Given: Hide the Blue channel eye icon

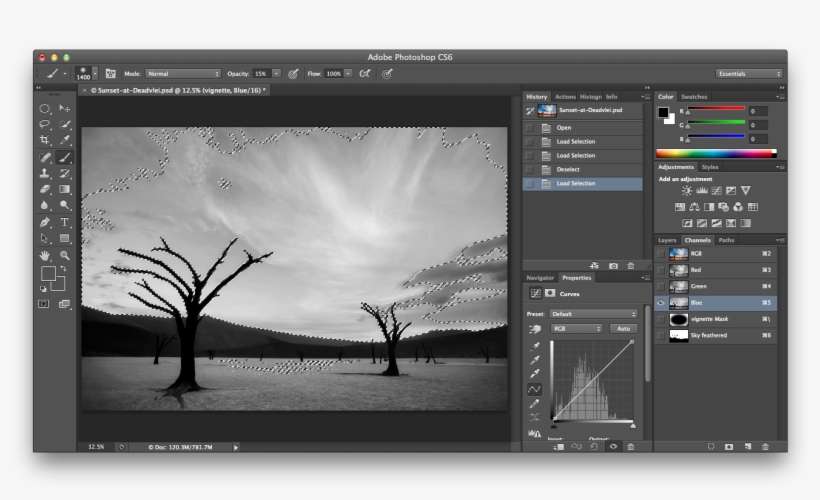Looking at the screenshot, I should [x=660, y=302].
